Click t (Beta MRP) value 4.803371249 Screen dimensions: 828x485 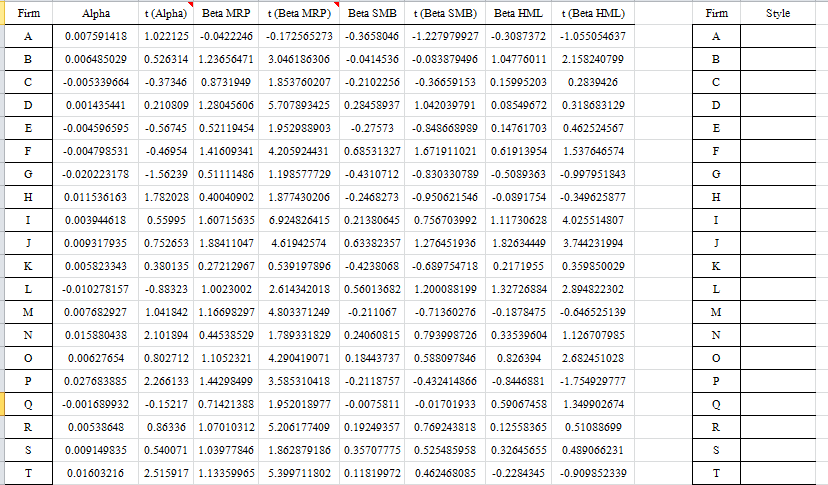click(x=299, y=312)
